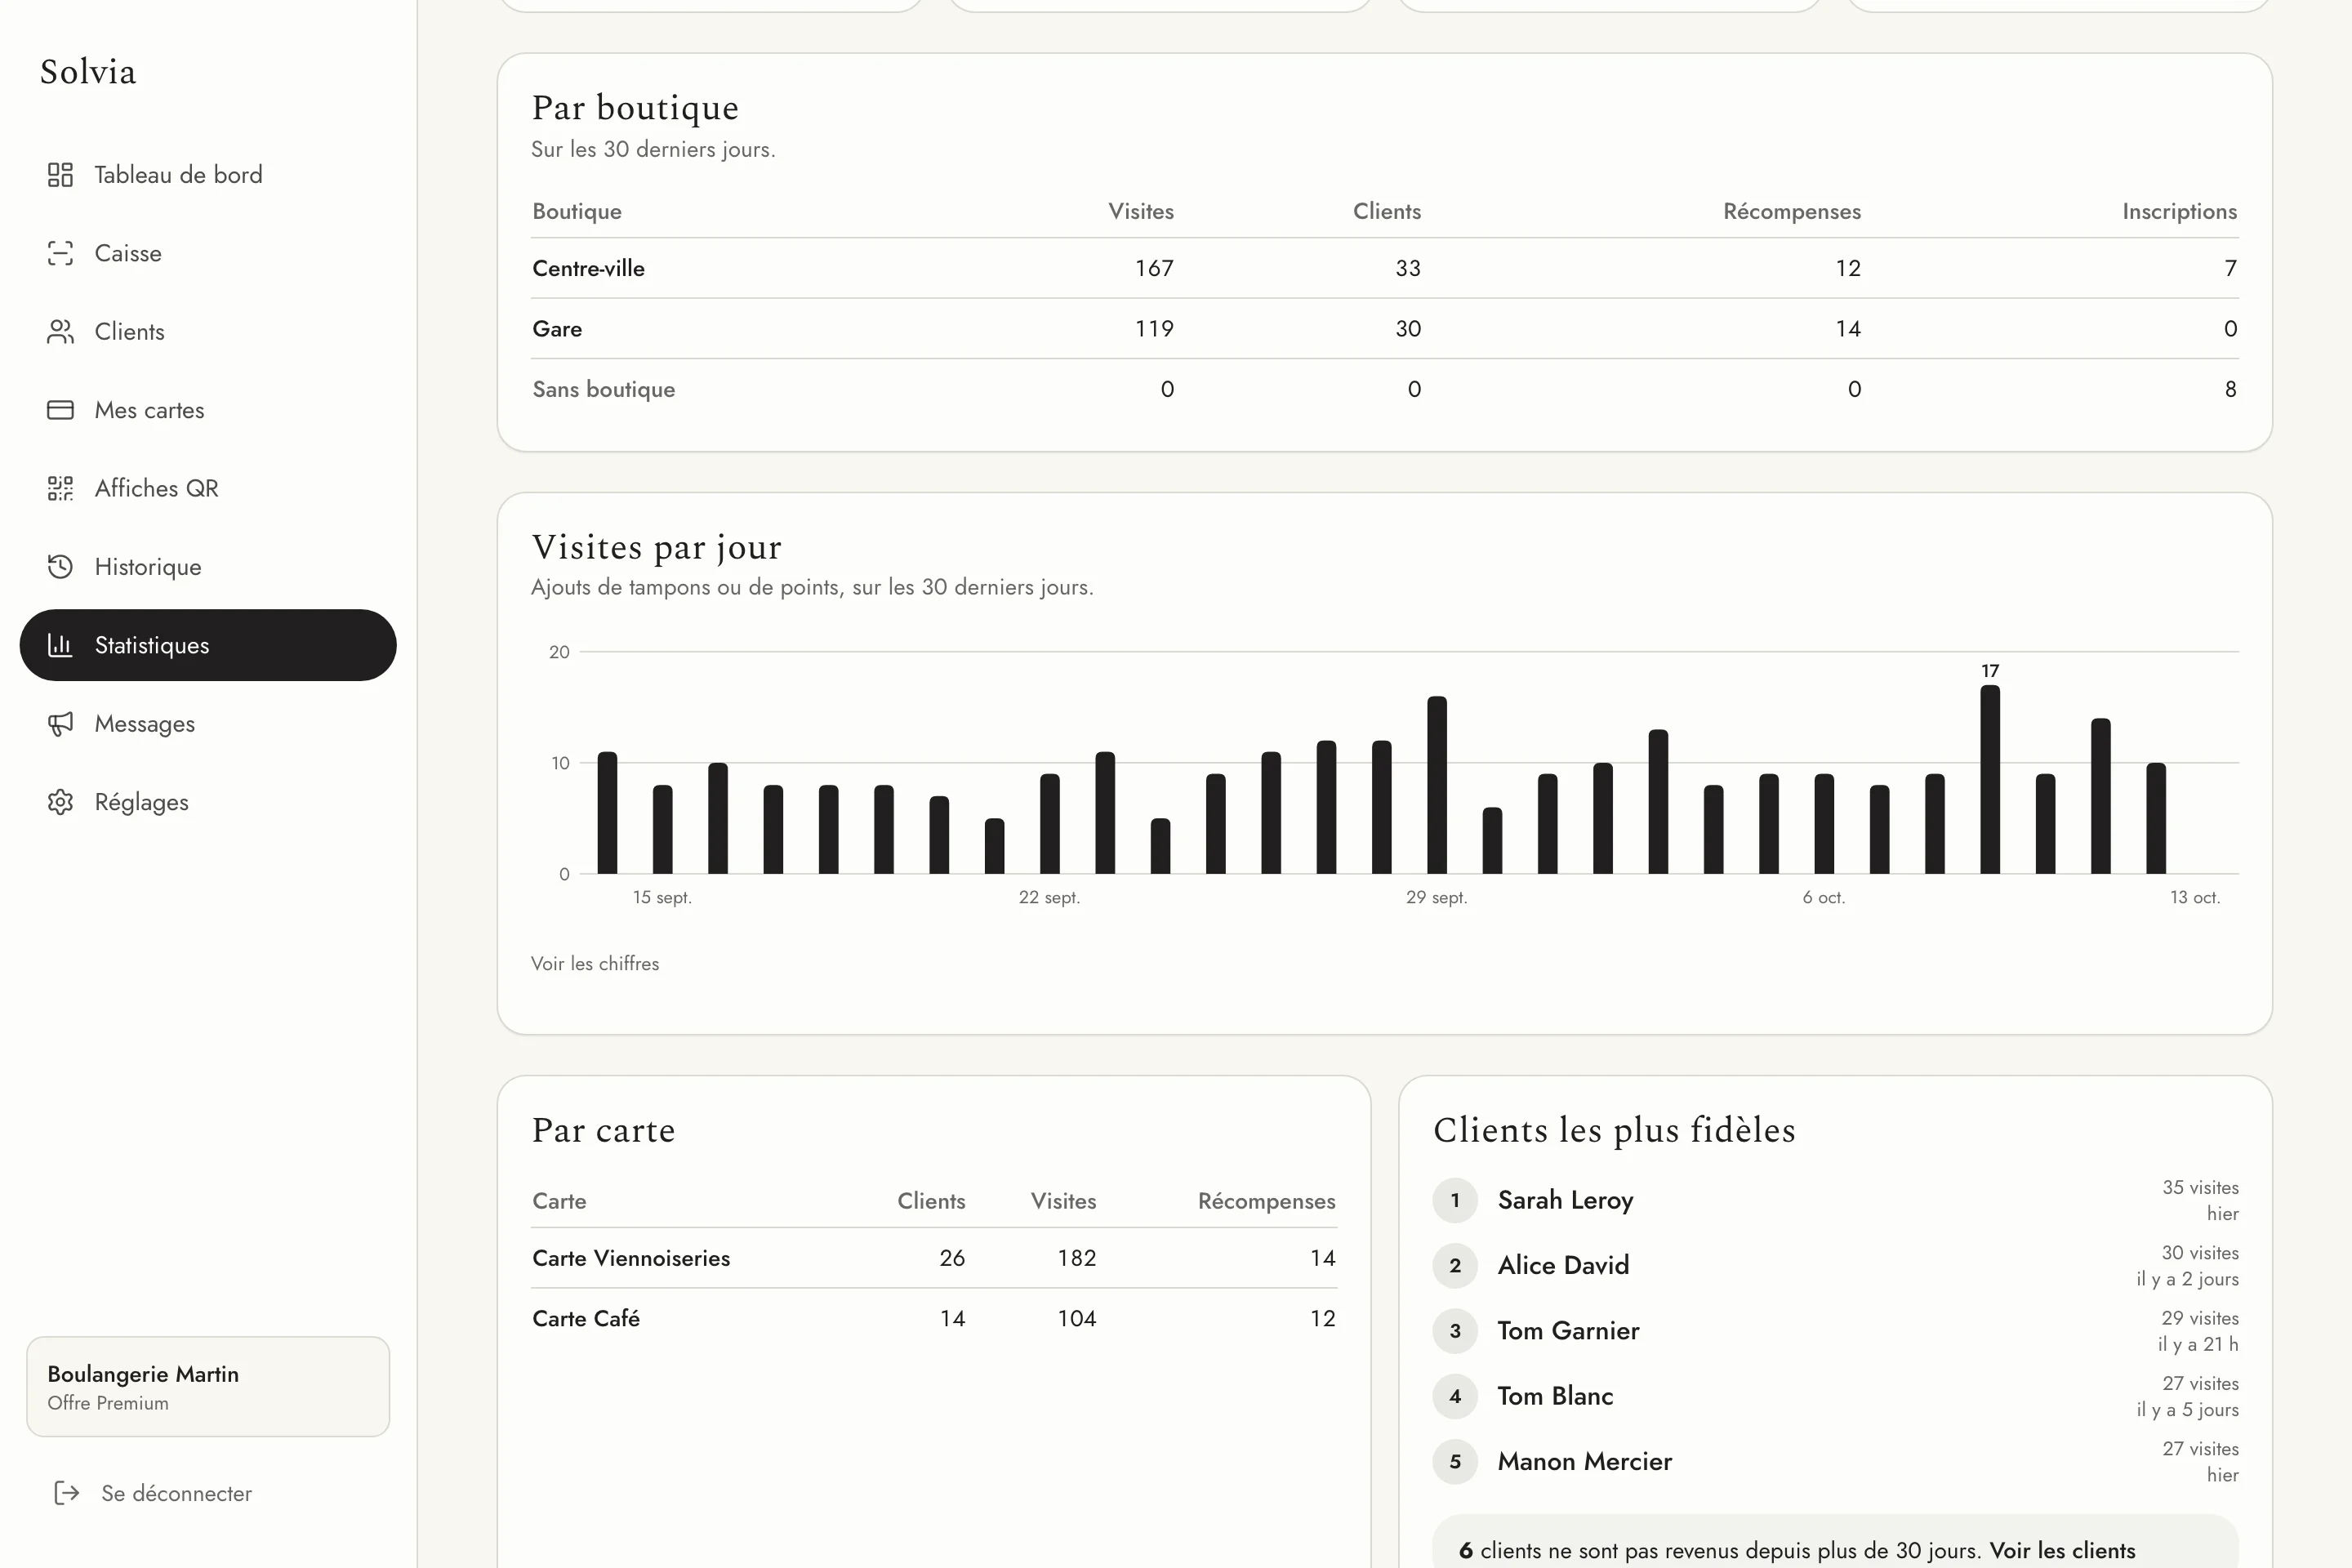
Task: Select client Tom Blanc
Action: [x=1555, y=1396]
